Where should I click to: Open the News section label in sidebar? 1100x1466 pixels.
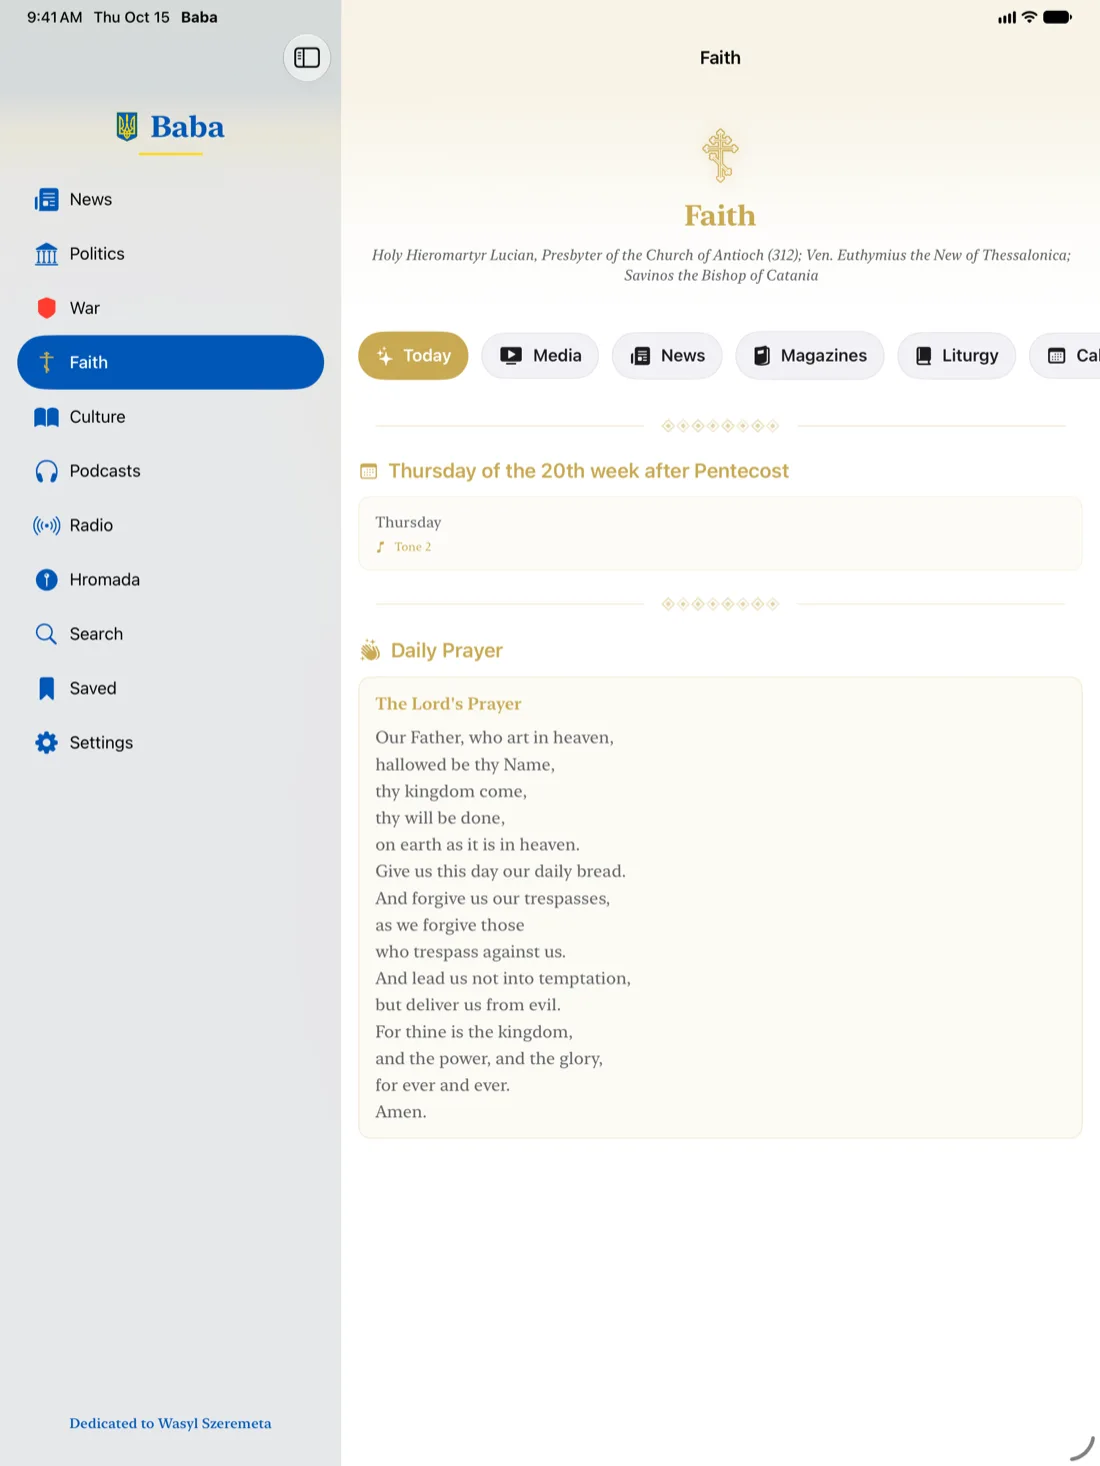[x=91, y=200]
